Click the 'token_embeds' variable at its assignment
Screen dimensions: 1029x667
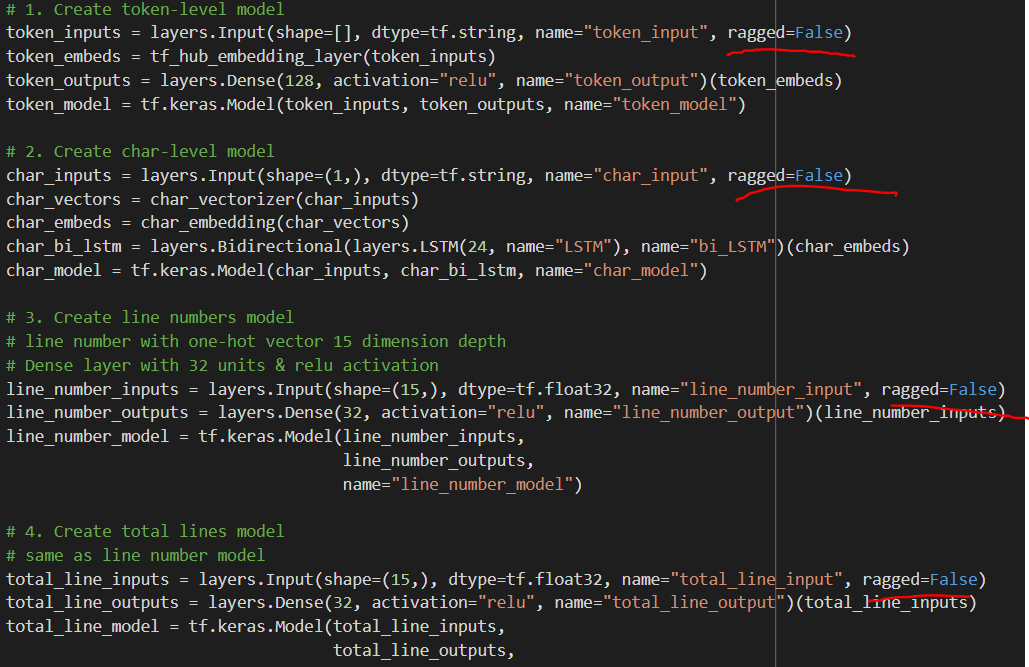click(x=64, y=57)
